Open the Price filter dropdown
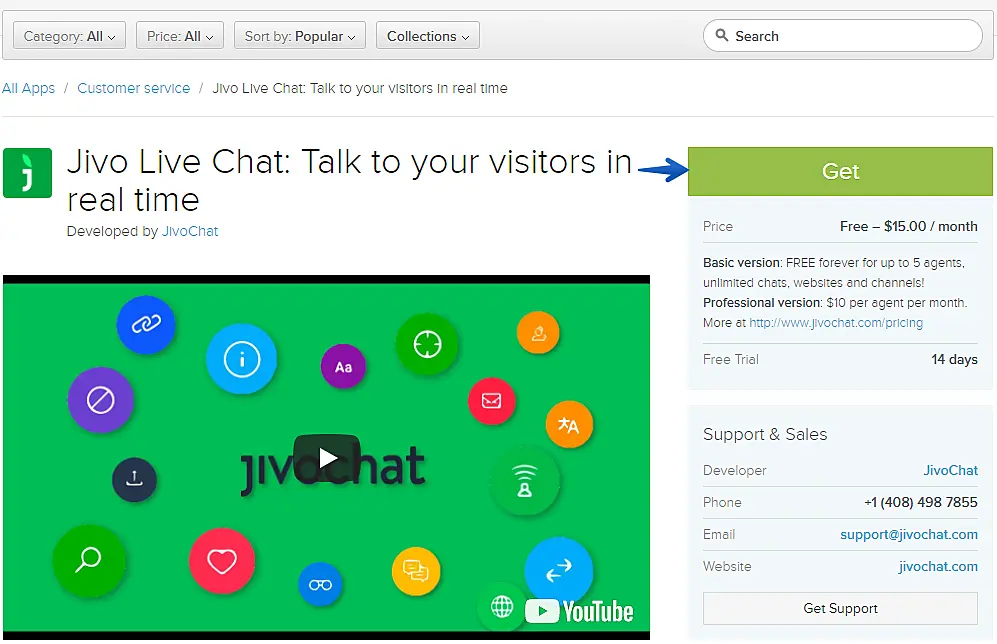Image resolution: width=997 pixels, height=644 pixels. [x=179, y=35]
